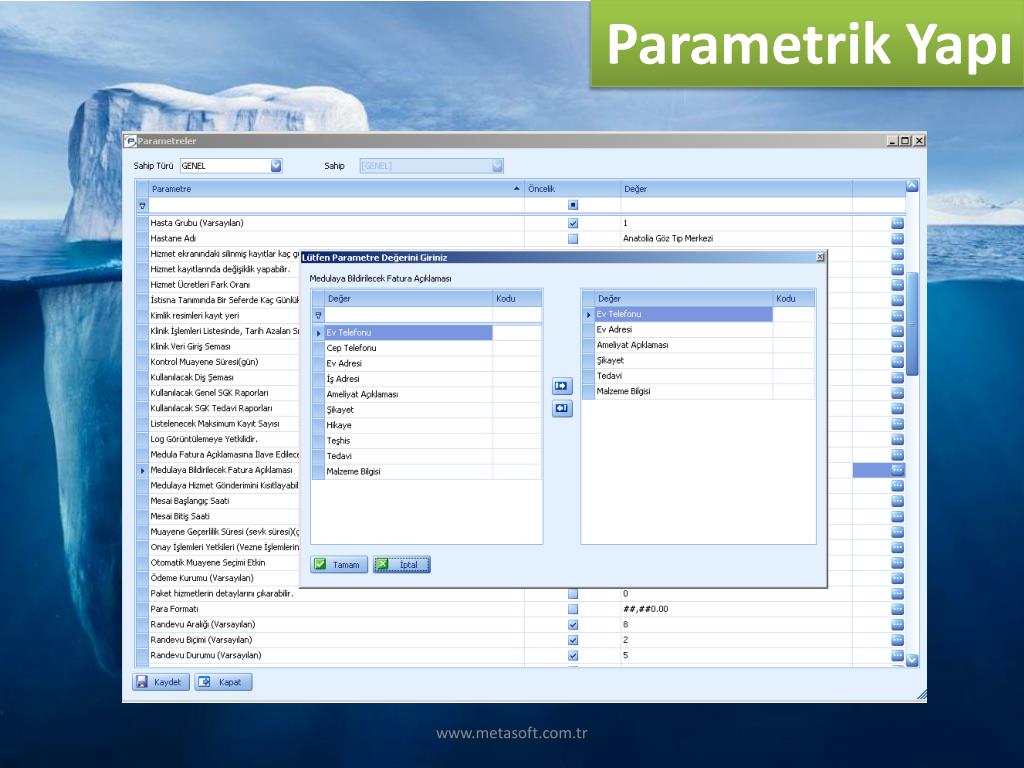
Task: Select İş Adresi in left list
Action: click(408, 379)
